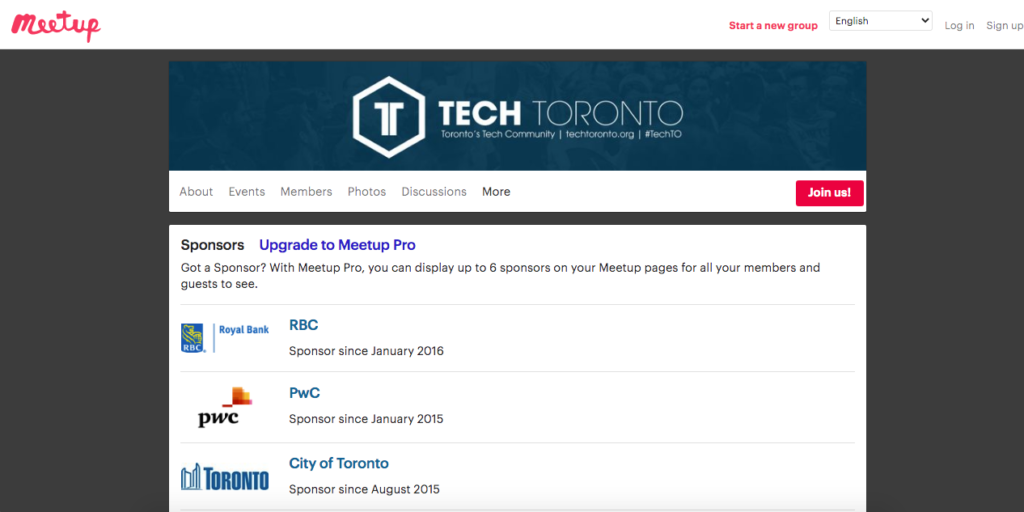
Task: Open the RBC Royal Bank logo
Action: pos(225,338)
